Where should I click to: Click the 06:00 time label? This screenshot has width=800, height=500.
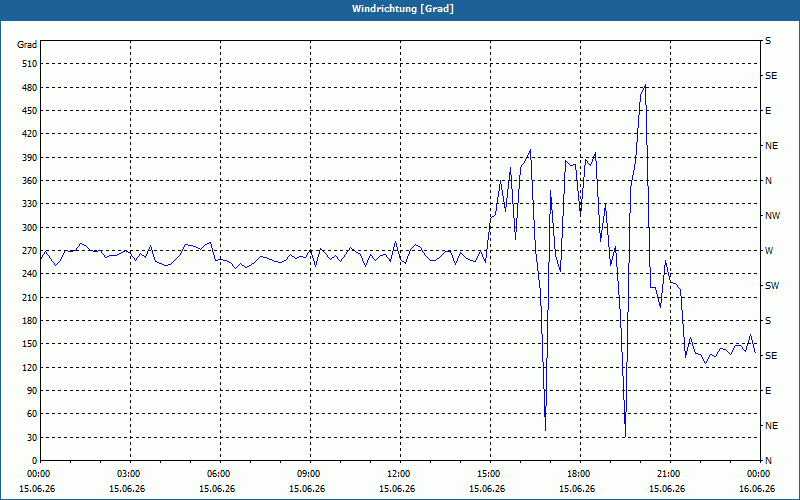(x=217, y=474)
